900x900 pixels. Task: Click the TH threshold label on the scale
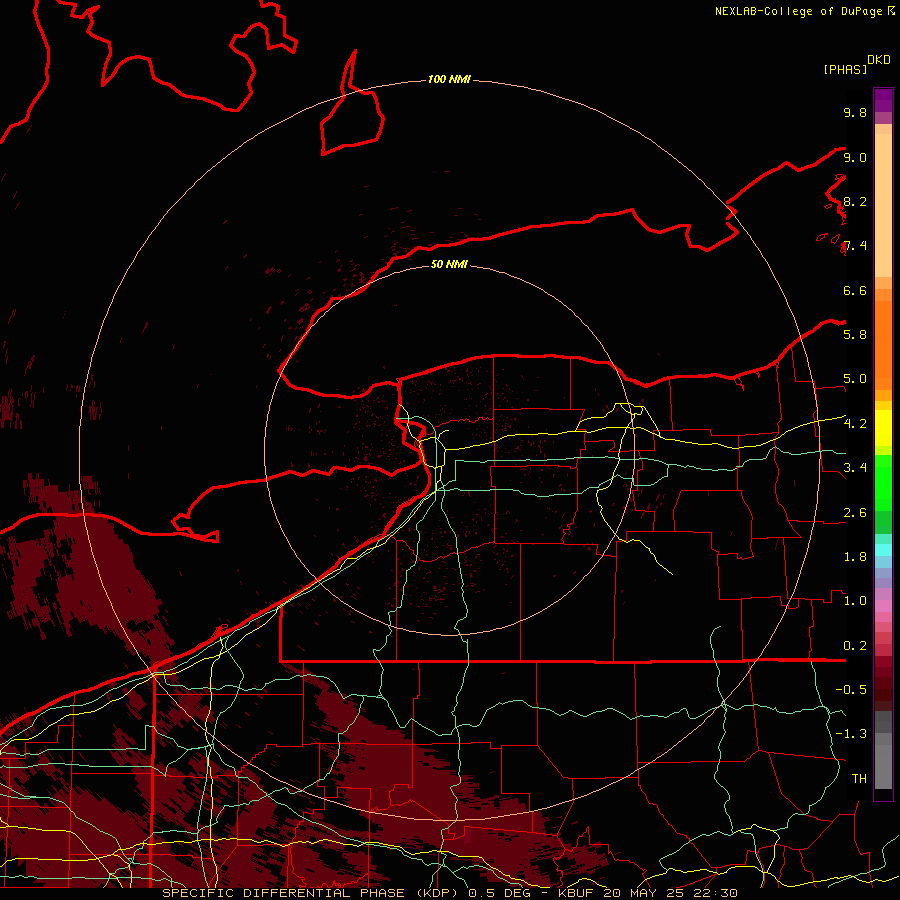pyautogui.click(x=859, y=778)
